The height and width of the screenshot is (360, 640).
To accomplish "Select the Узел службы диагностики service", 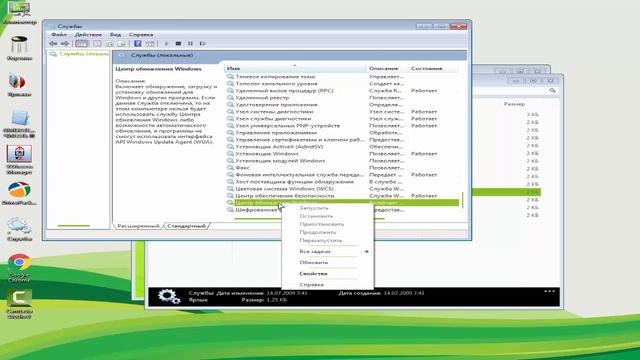I will [x=273, y=119].
